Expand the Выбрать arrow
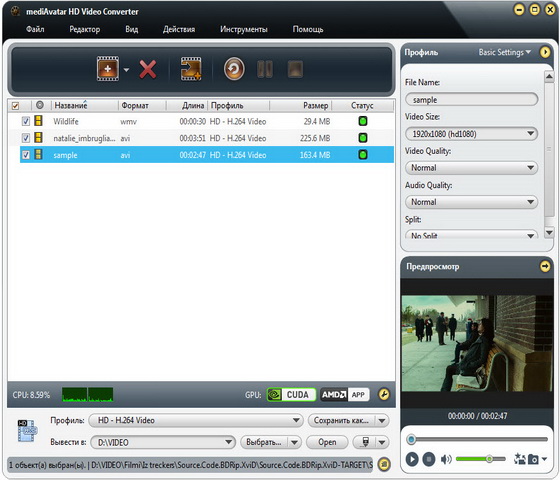 (x=294, y=442)
